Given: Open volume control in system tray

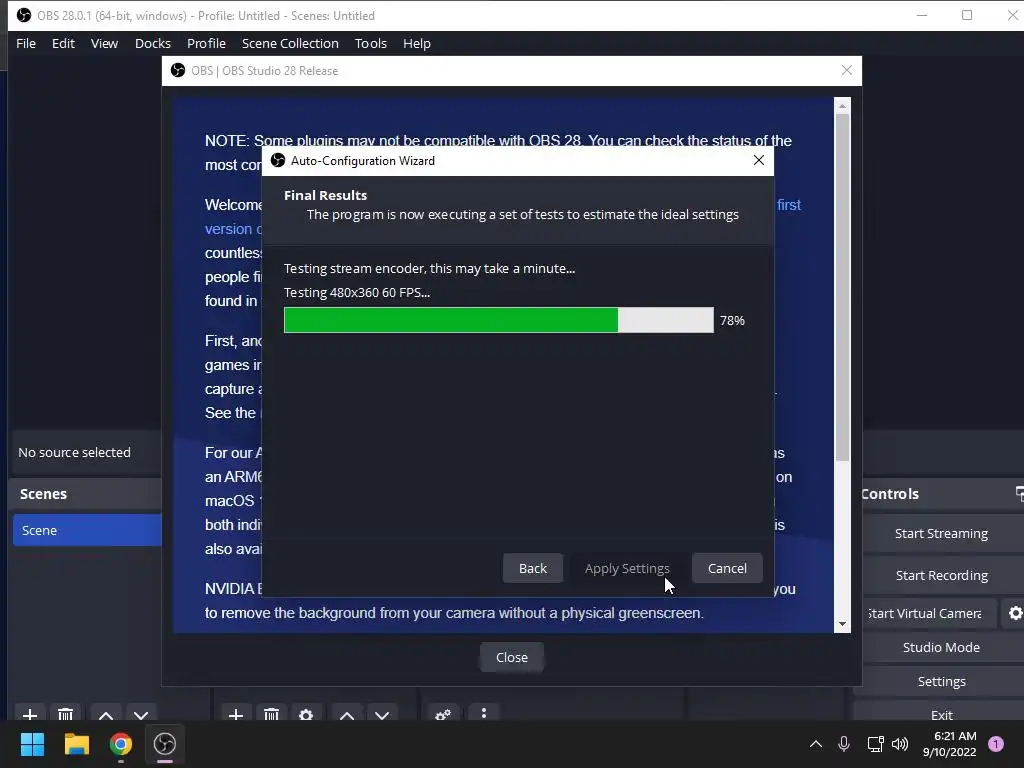Looking at the screenshot, I should click(x=900, y=744).
